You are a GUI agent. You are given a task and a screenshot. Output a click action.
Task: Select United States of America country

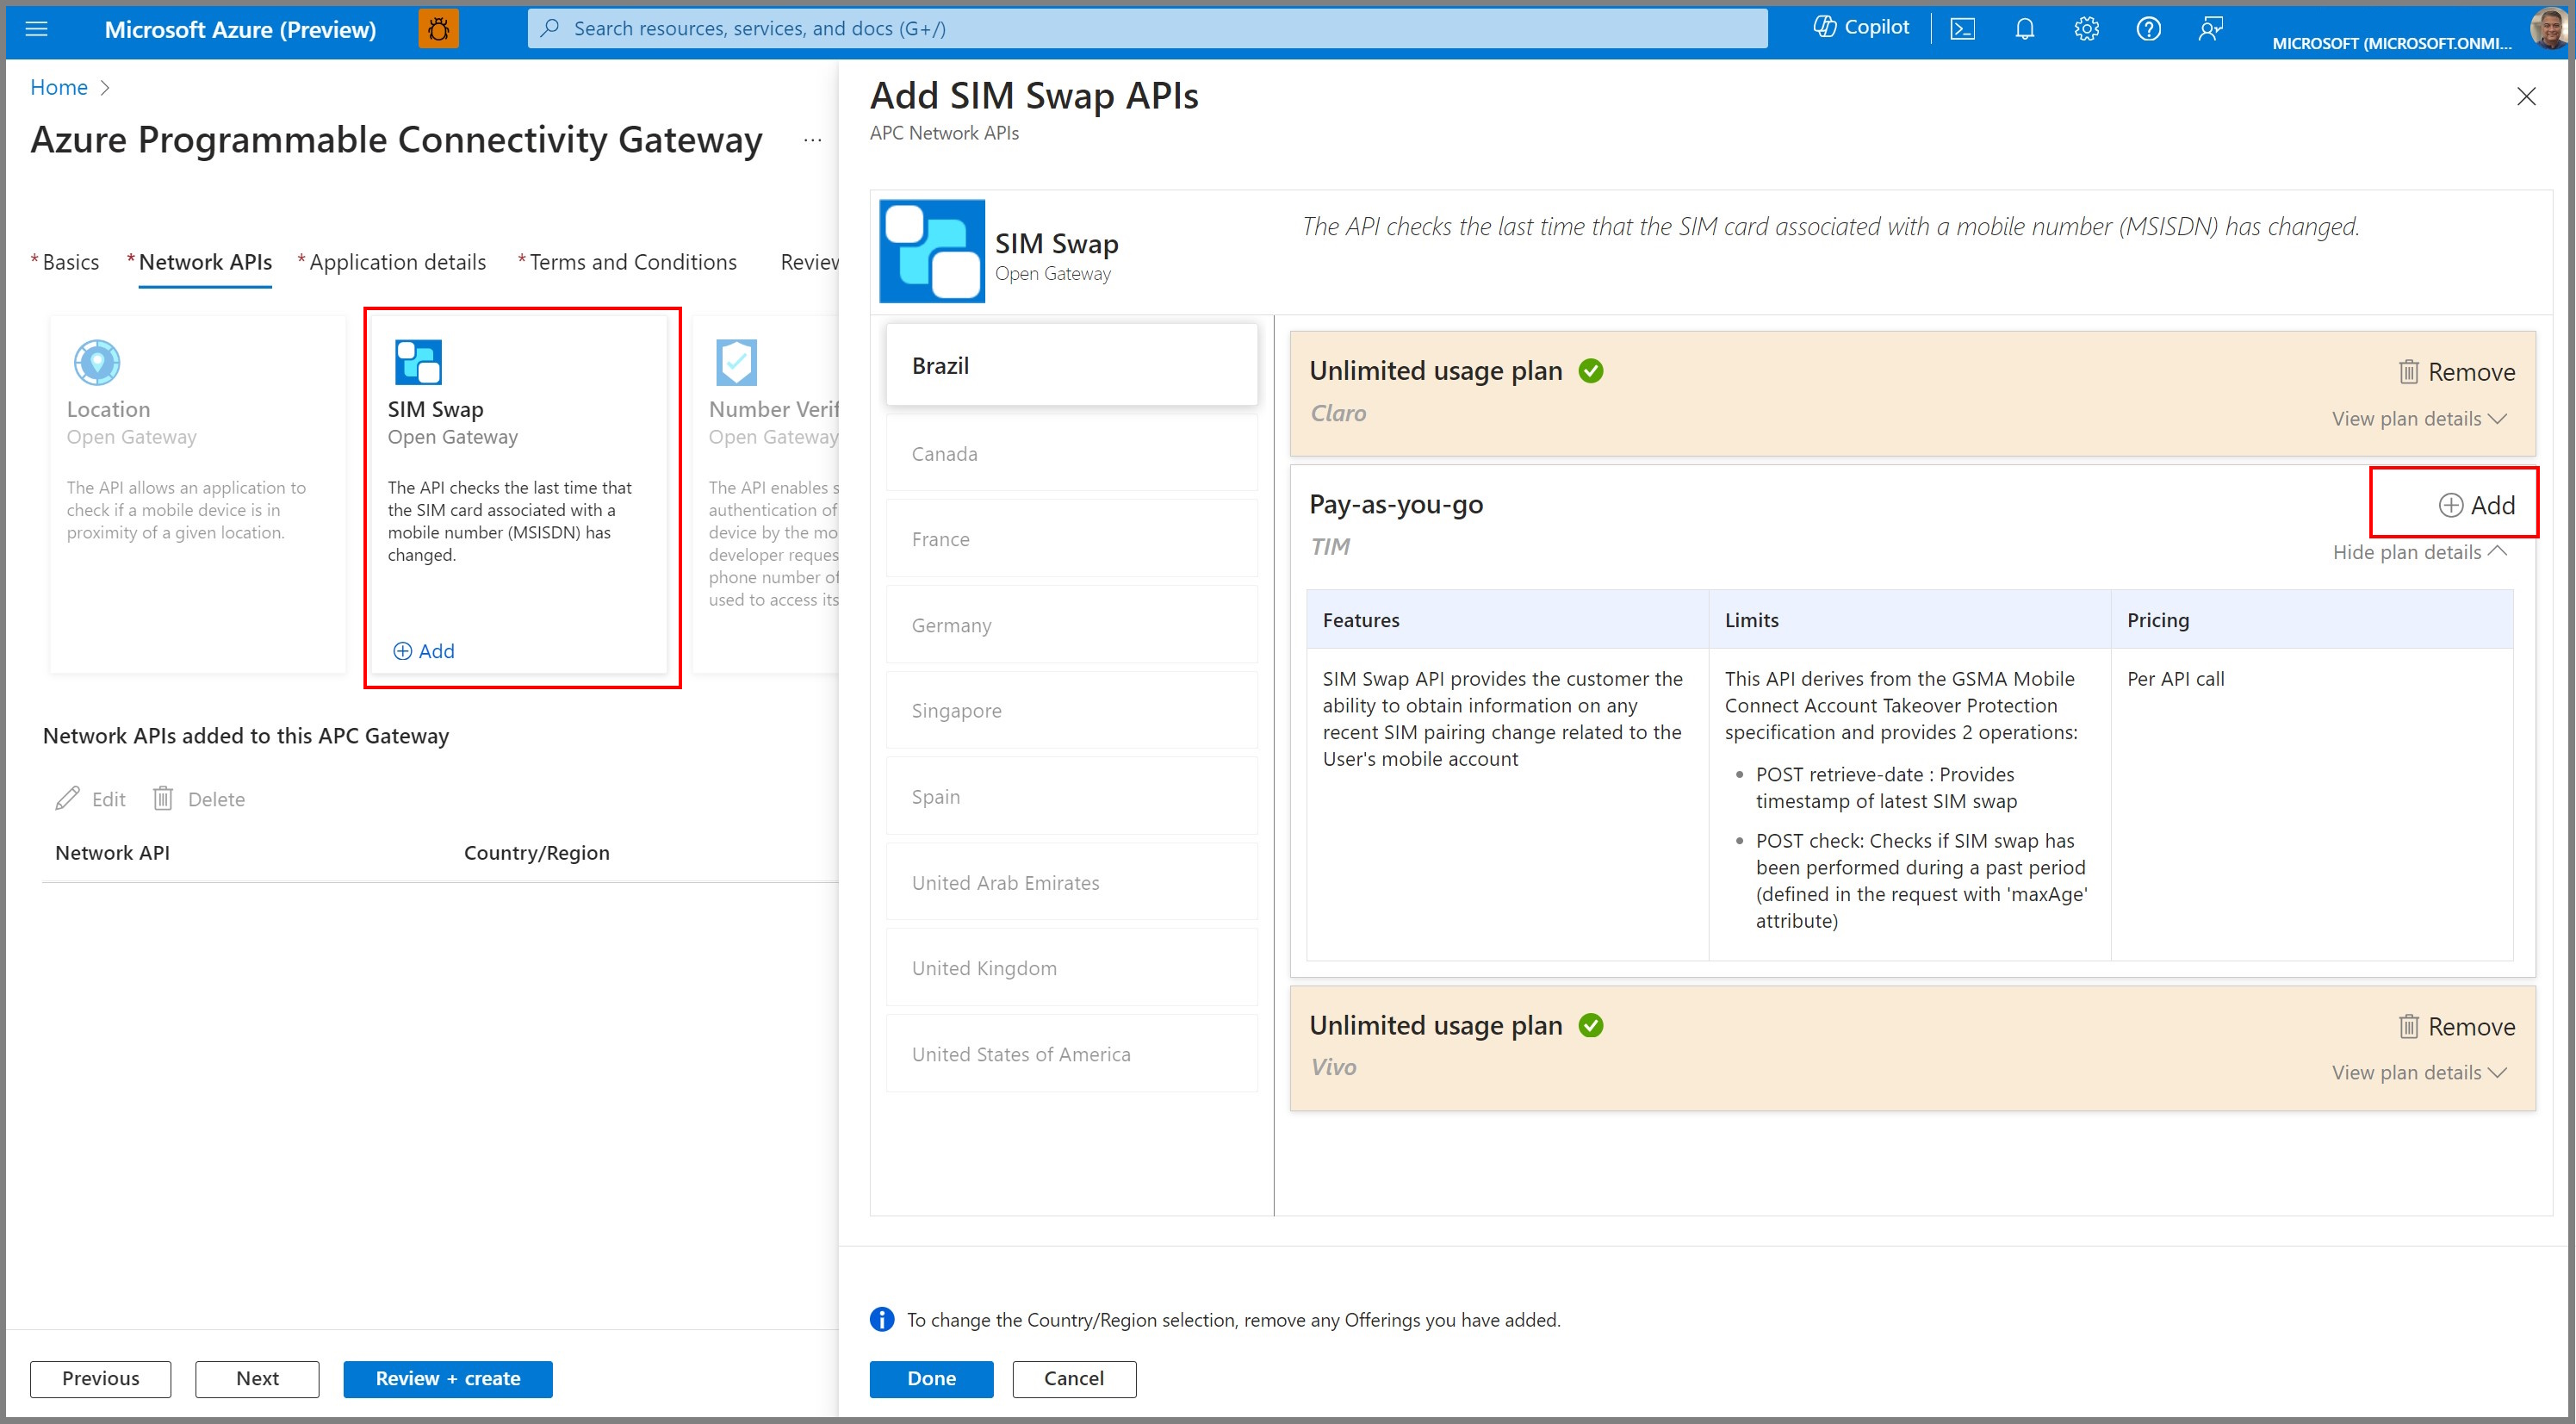(1071, 1054)
